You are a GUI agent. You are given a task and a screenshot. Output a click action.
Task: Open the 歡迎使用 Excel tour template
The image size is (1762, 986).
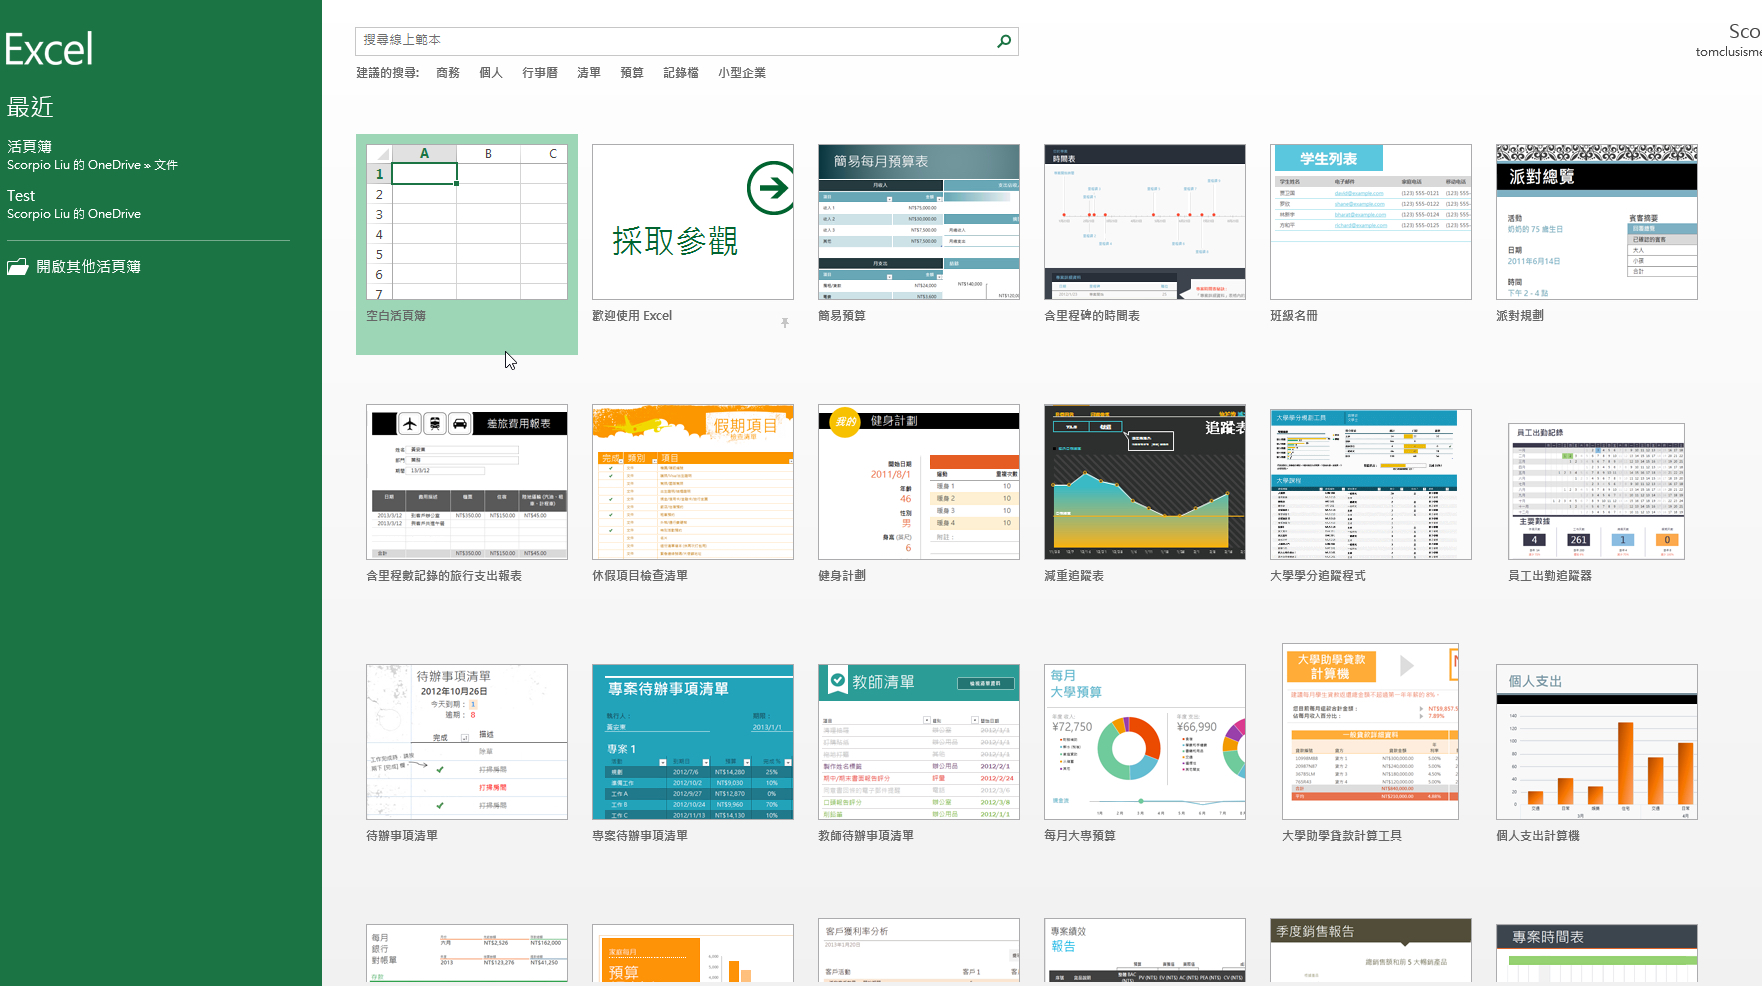coord(693,222)
